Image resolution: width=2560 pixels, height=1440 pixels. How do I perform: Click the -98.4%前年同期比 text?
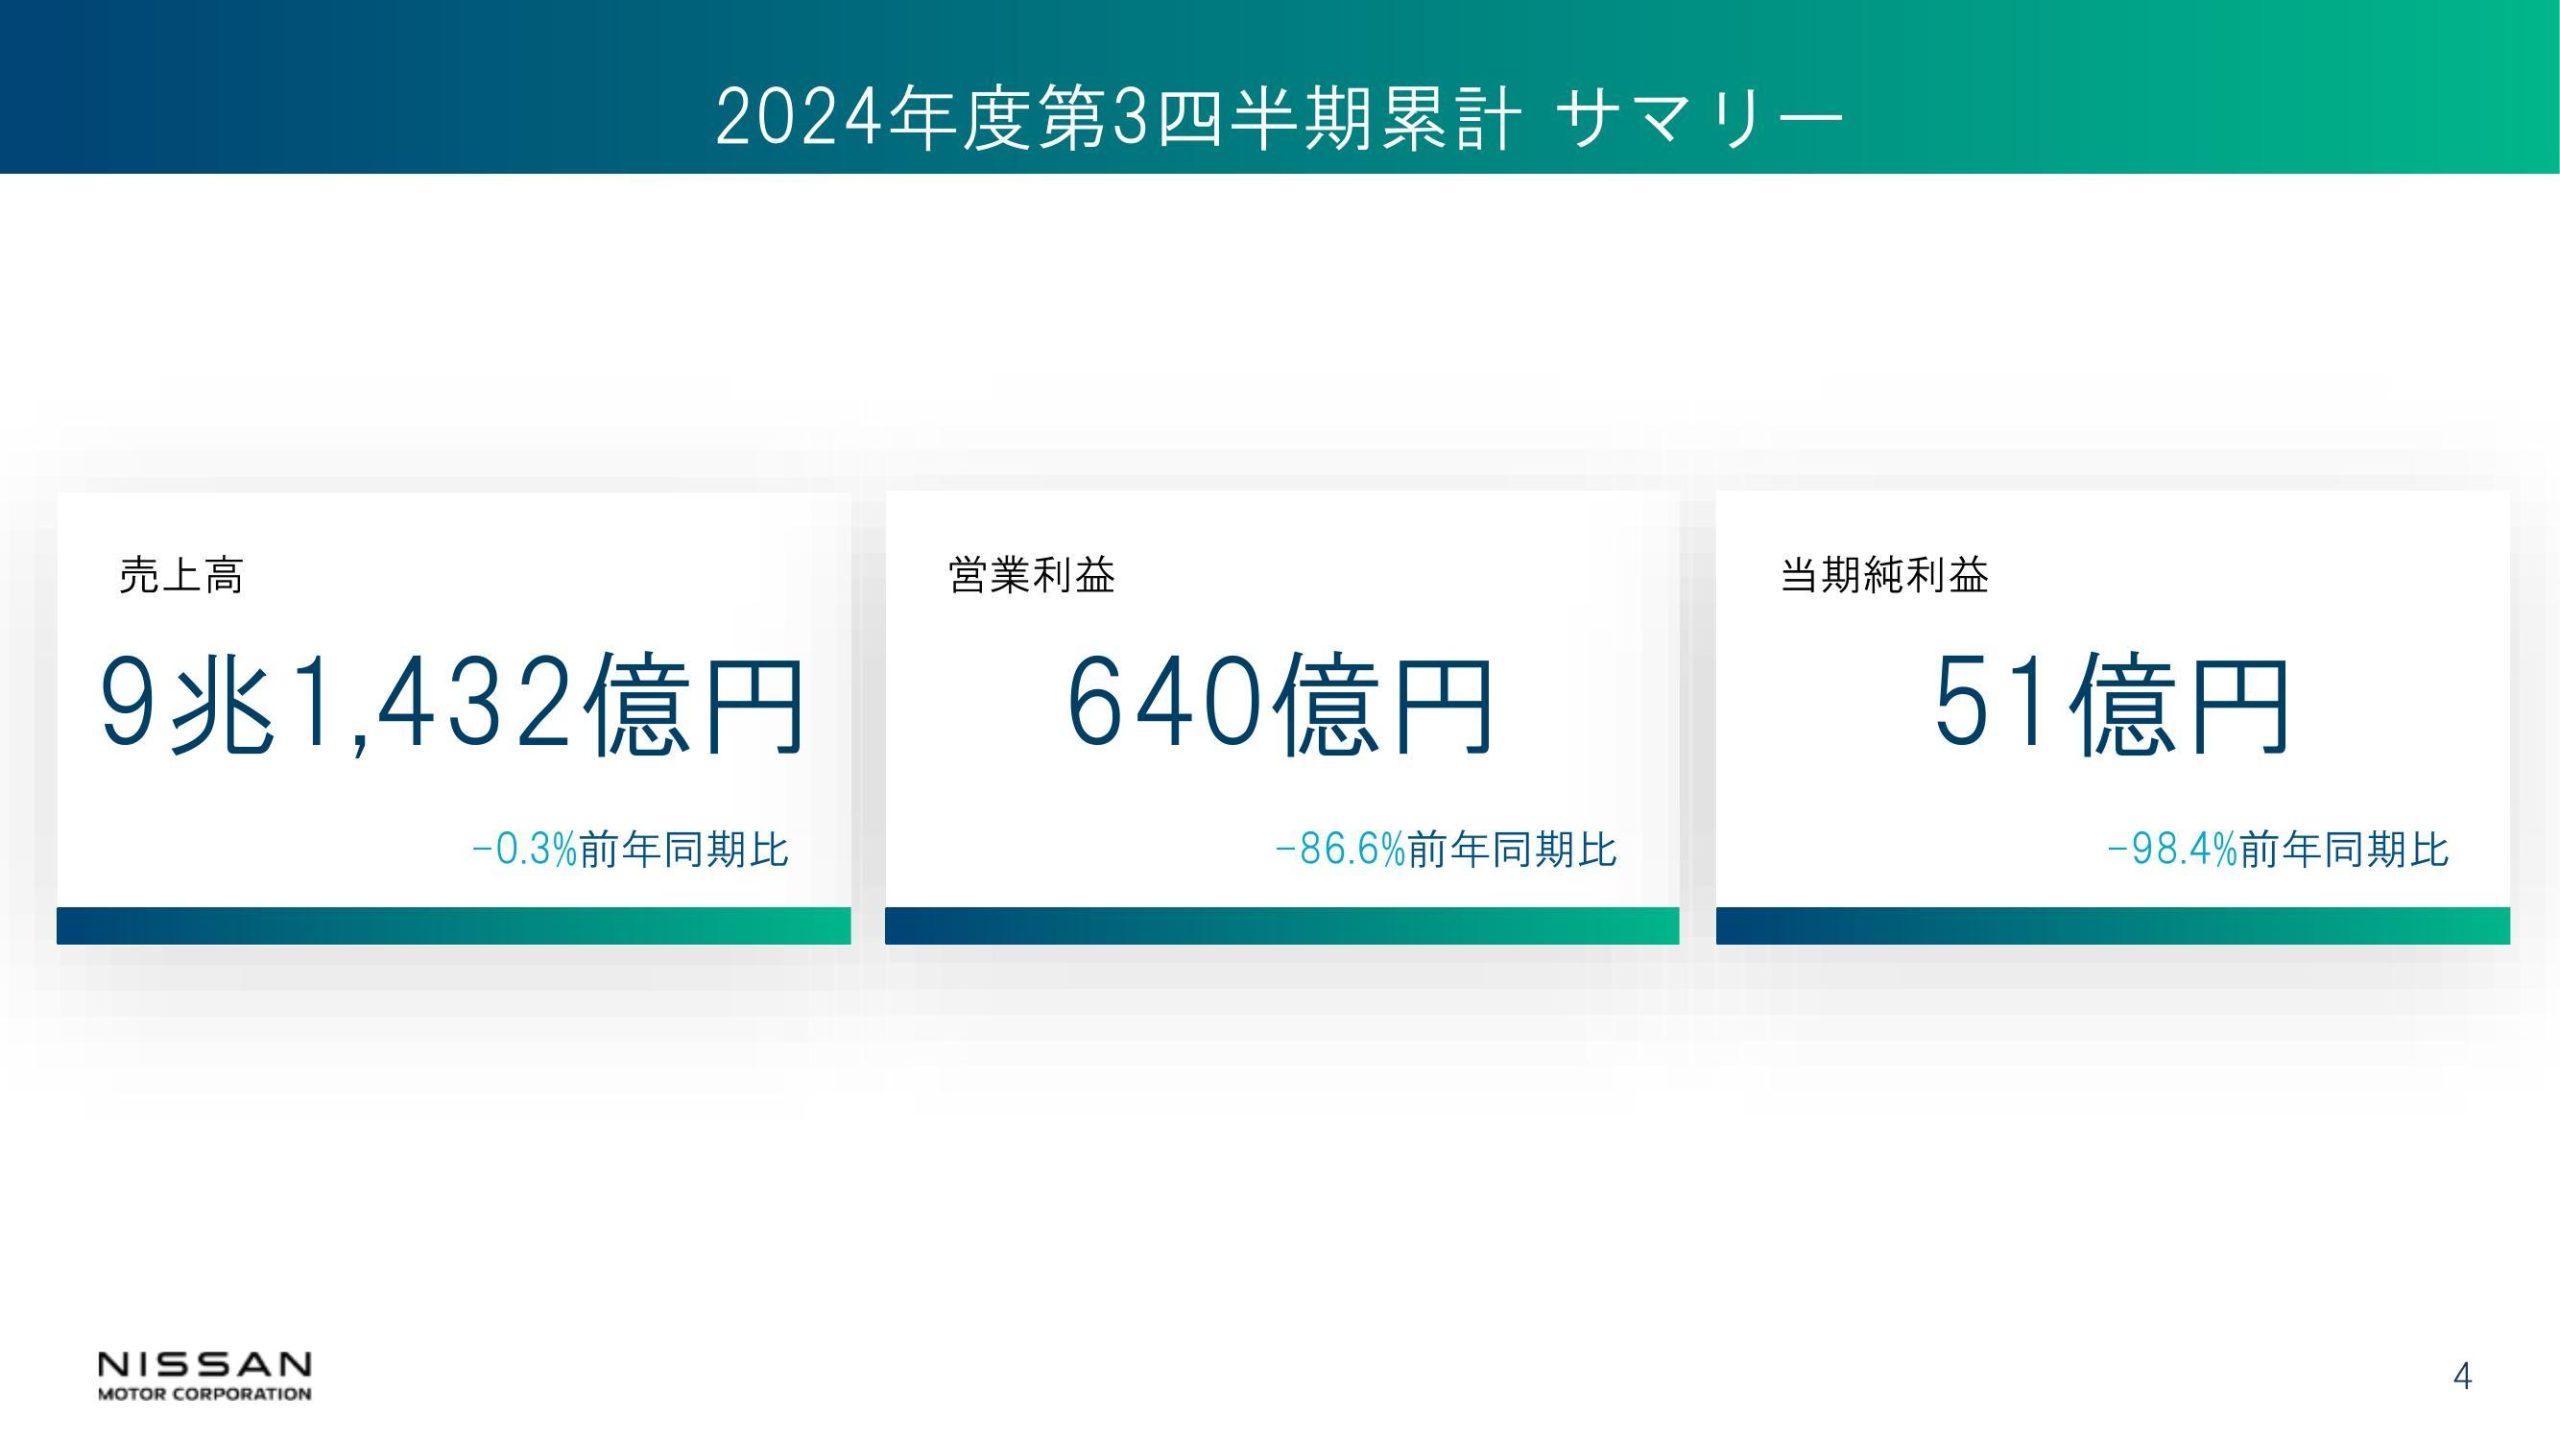click(2279, 849)
